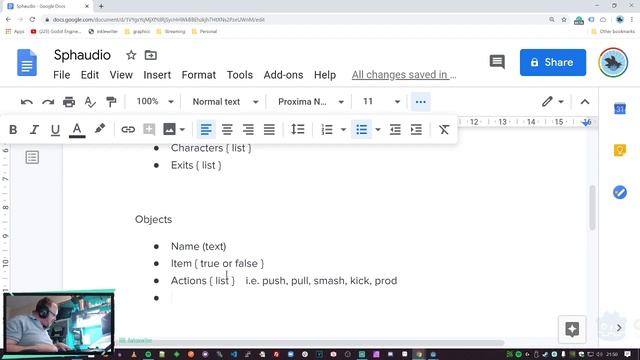
Task: Open the 100% zoom dropdown
Action: point(155,102)
